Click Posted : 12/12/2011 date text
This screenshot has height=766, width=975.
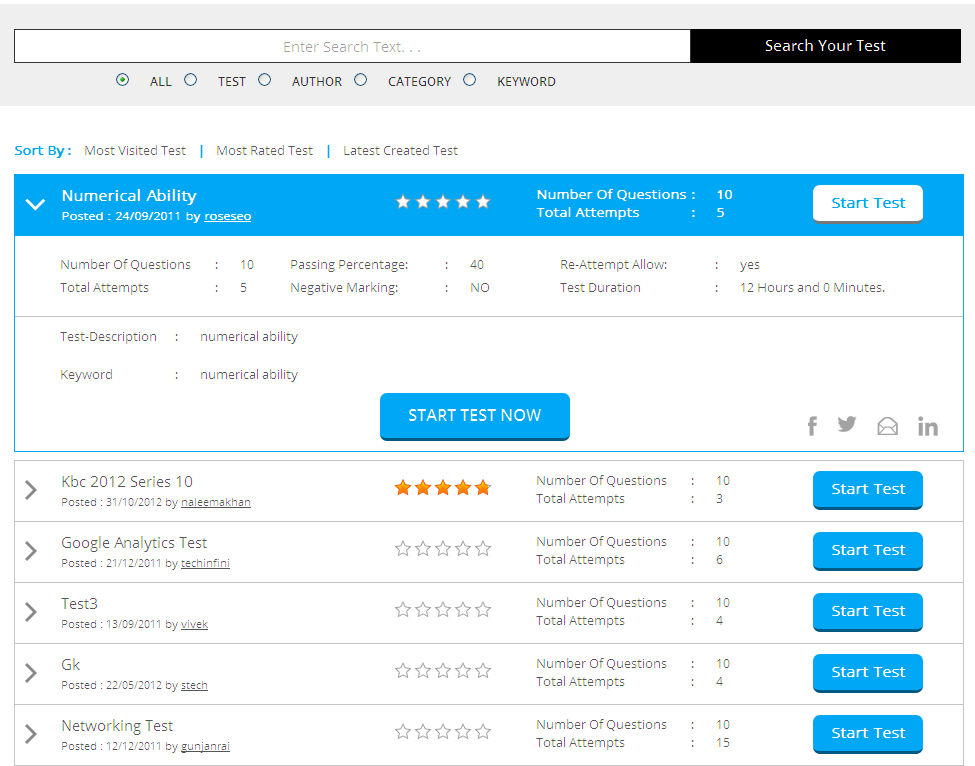(x=111, y=746)
